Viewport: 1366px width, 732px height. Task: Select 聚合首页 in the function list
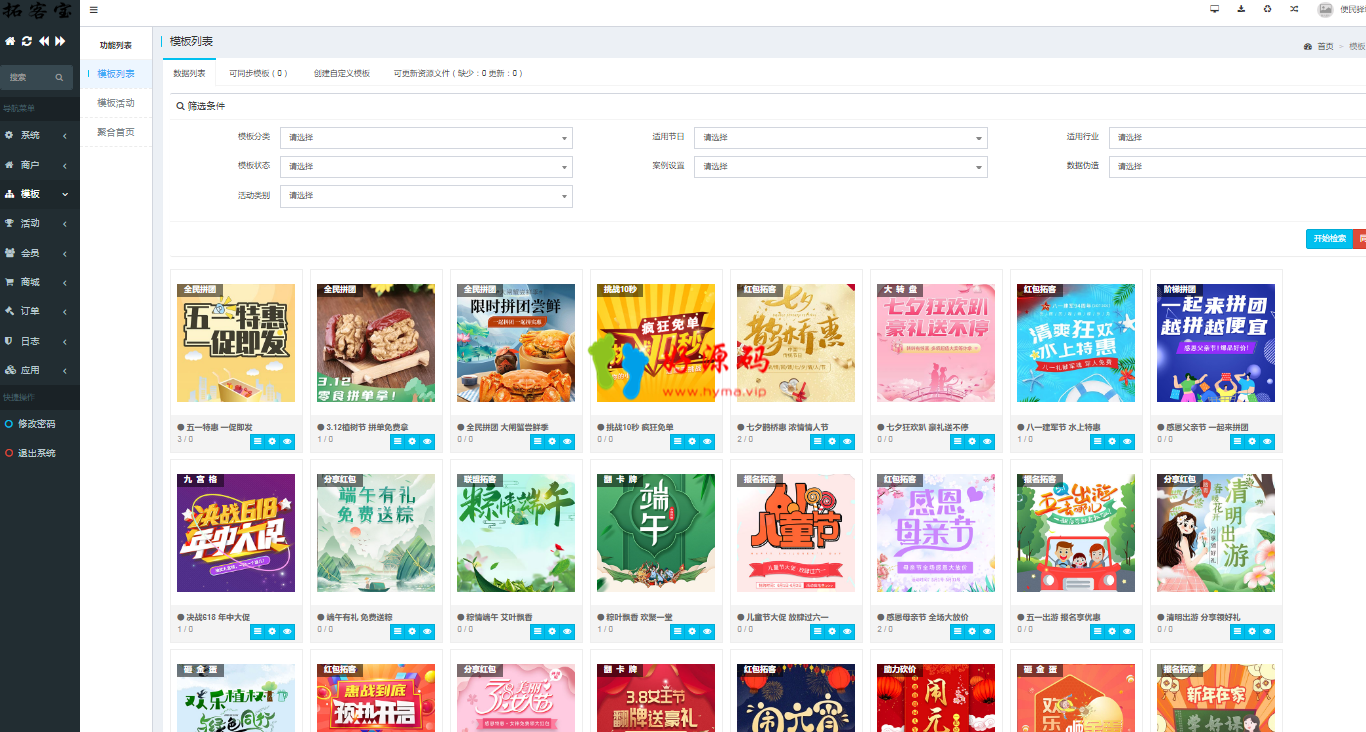116,132
